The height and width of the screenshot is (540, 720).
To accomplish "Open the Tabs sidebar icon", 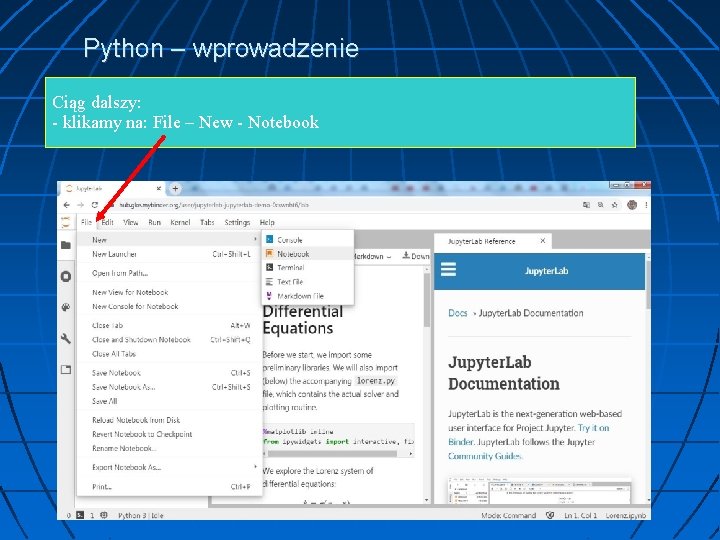I will (66, 369).
